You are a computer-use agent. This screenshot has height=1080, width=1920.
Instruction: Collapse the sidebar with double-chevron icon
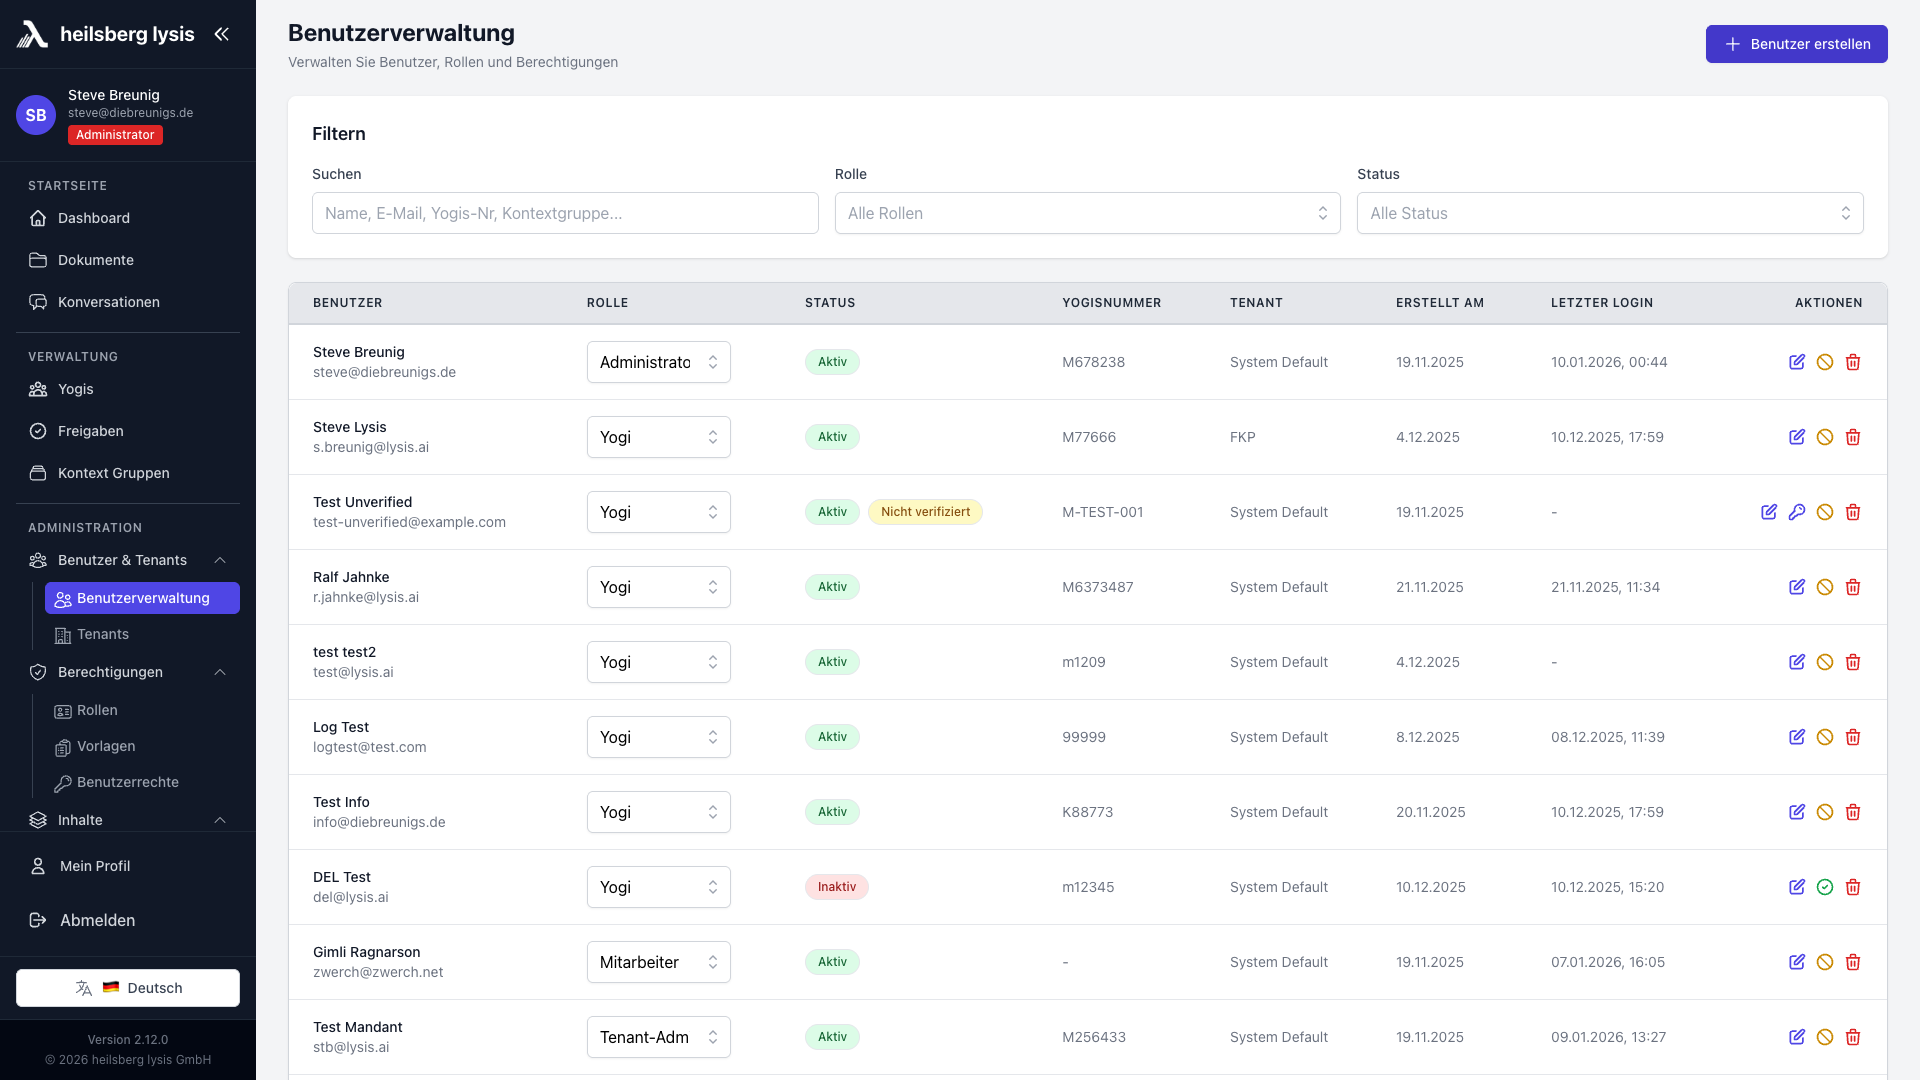pos(221,34)
